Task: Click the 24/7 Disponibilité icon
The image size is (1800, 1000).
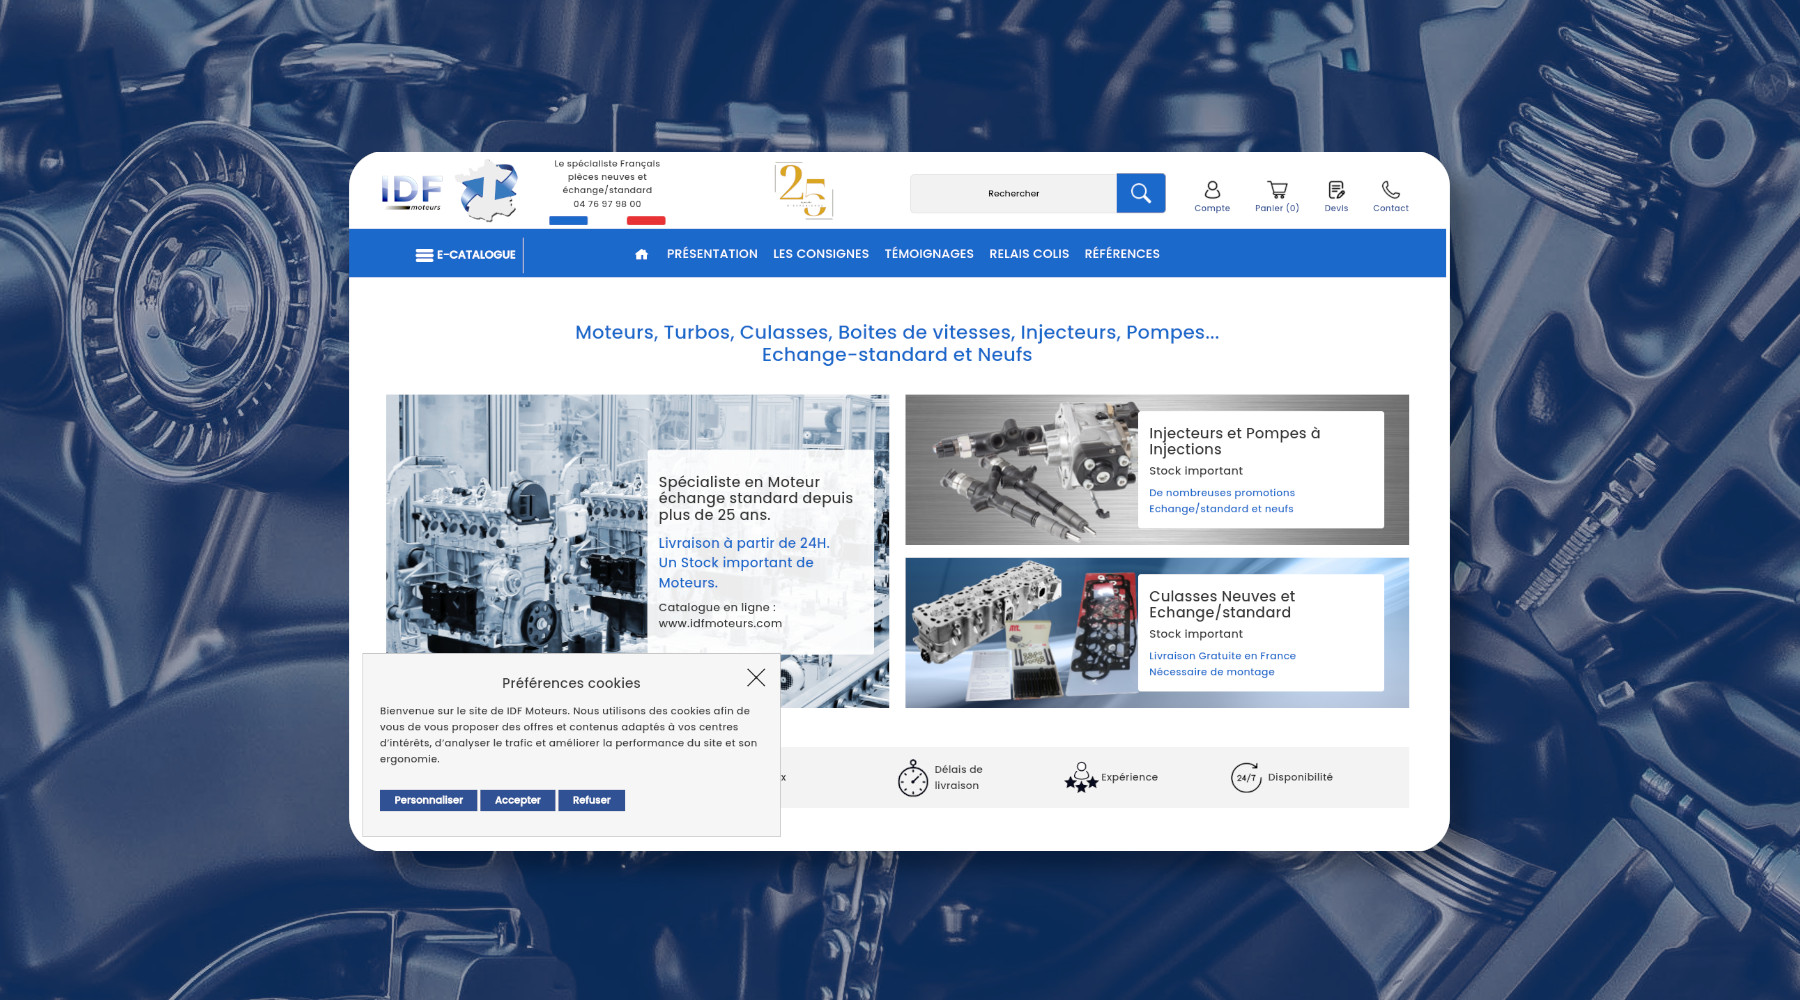Action: click(1246, 777)
